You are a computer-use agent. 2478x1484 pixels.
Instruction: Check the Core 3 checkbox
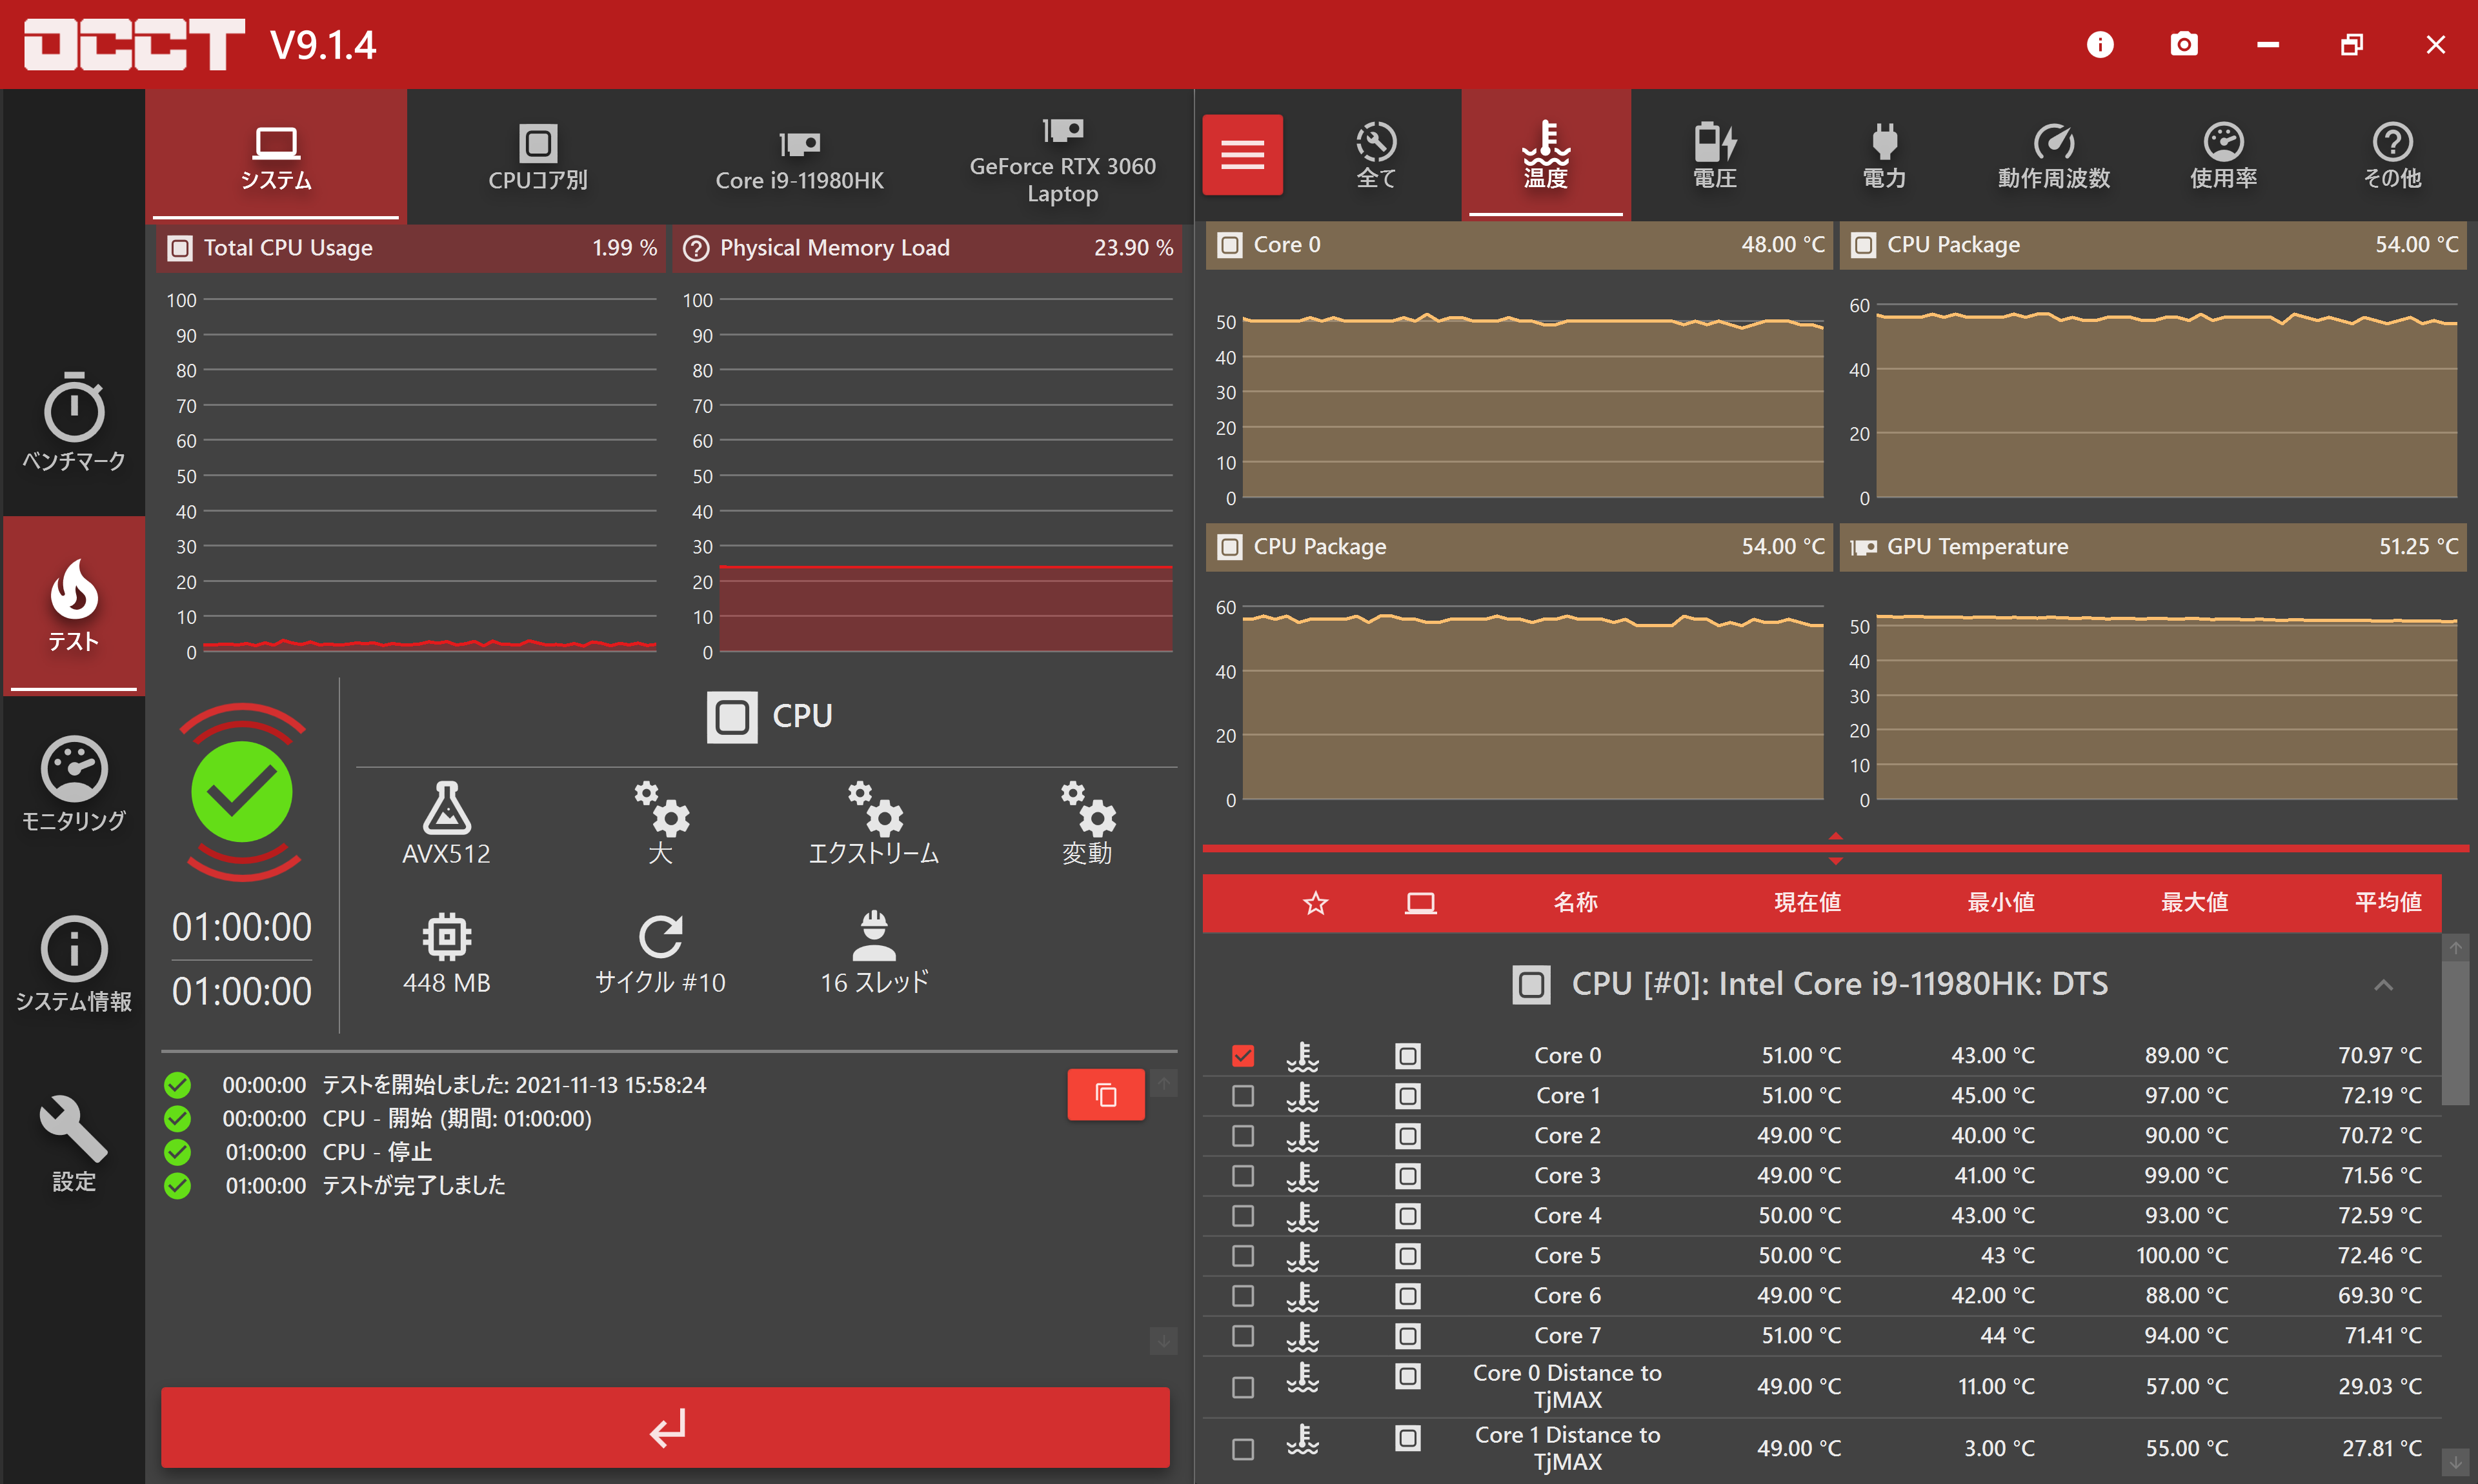coord(1242,1176)
